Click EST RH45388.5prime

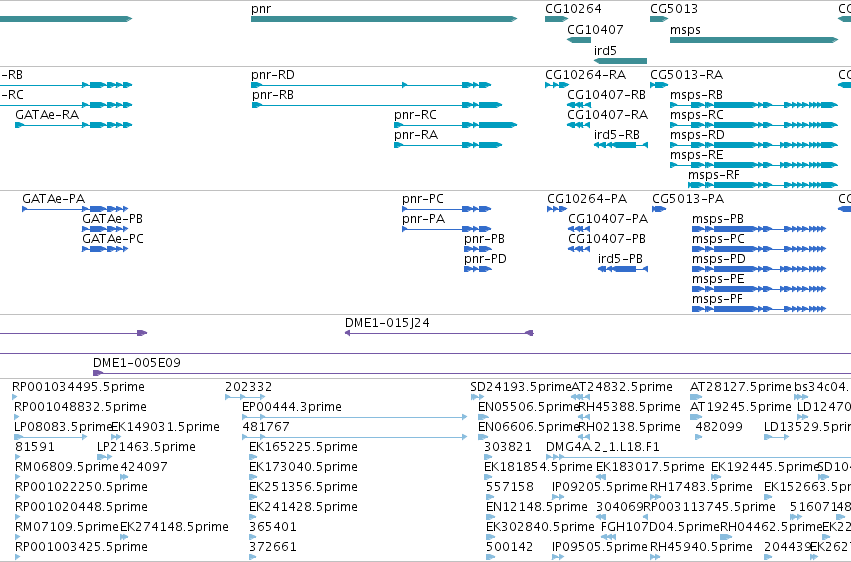(630, 407)
